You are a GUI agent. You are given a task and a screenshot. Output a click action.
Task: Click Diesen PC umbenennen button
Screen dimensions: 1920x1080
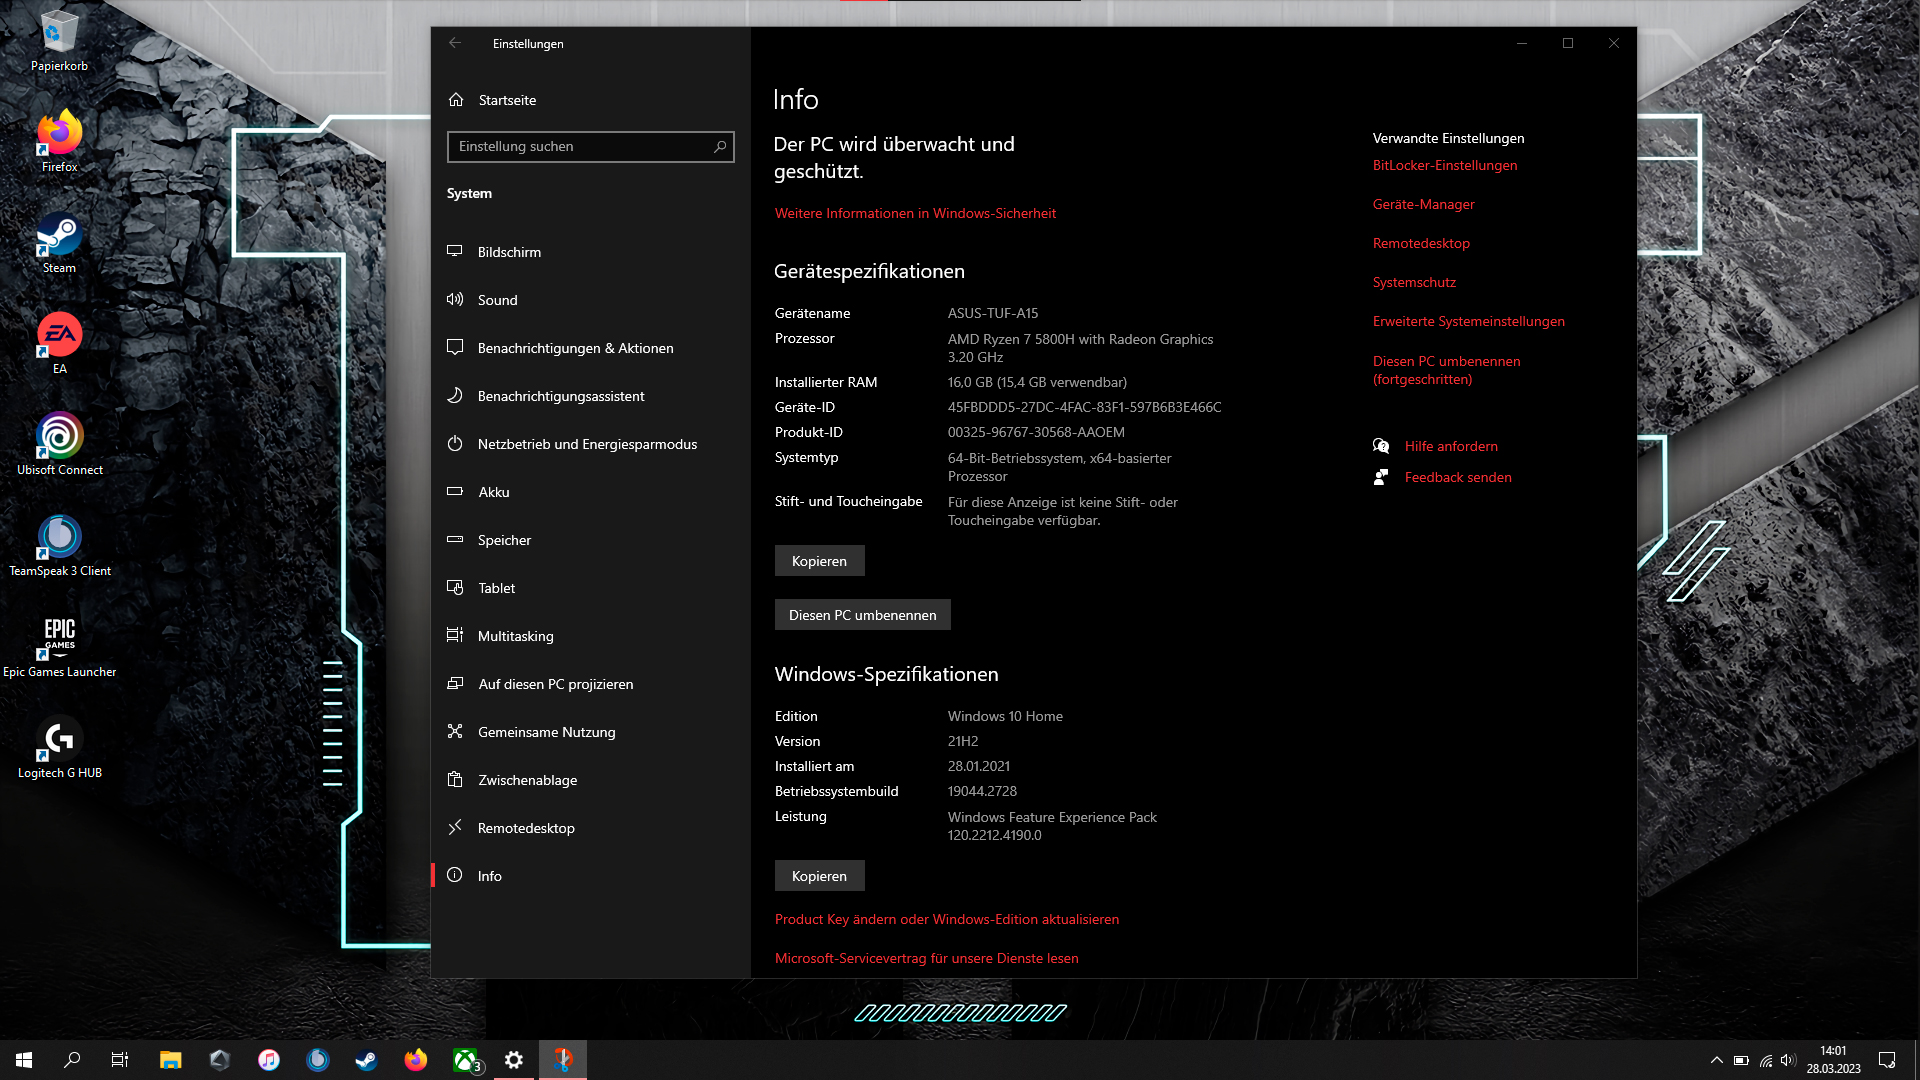862,614
